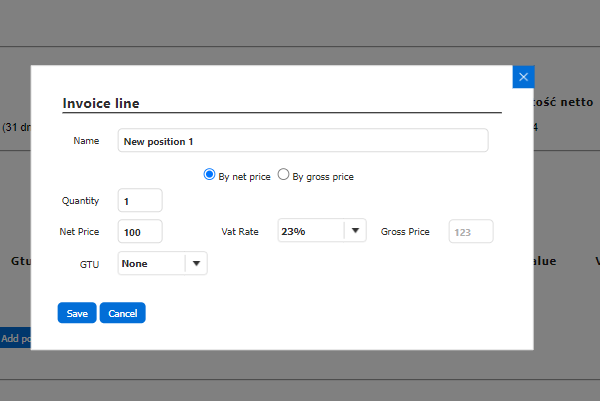Click the disabled Gross Price field

471,232
